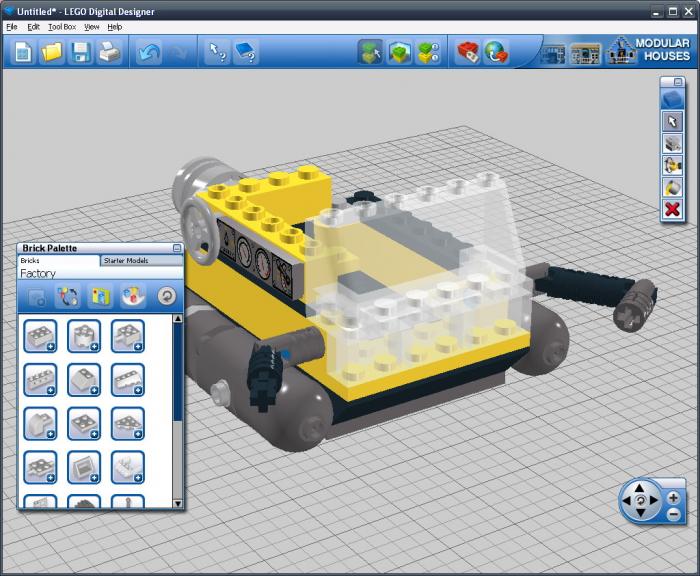Zoom in with the plus button
The height and width of the screenshot is (576, 700).
click(x=673, y=497)
